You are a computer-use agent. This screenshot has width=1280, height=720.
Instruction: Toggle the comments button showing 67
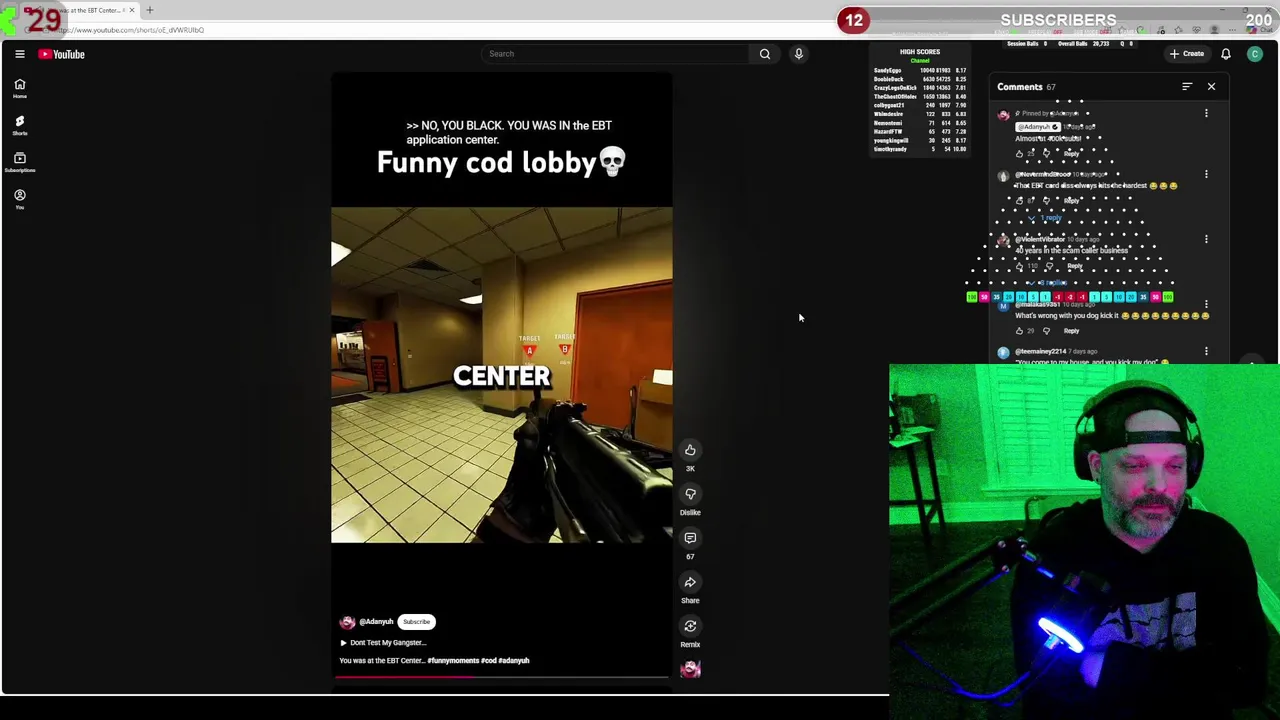[x=690, y=538]
